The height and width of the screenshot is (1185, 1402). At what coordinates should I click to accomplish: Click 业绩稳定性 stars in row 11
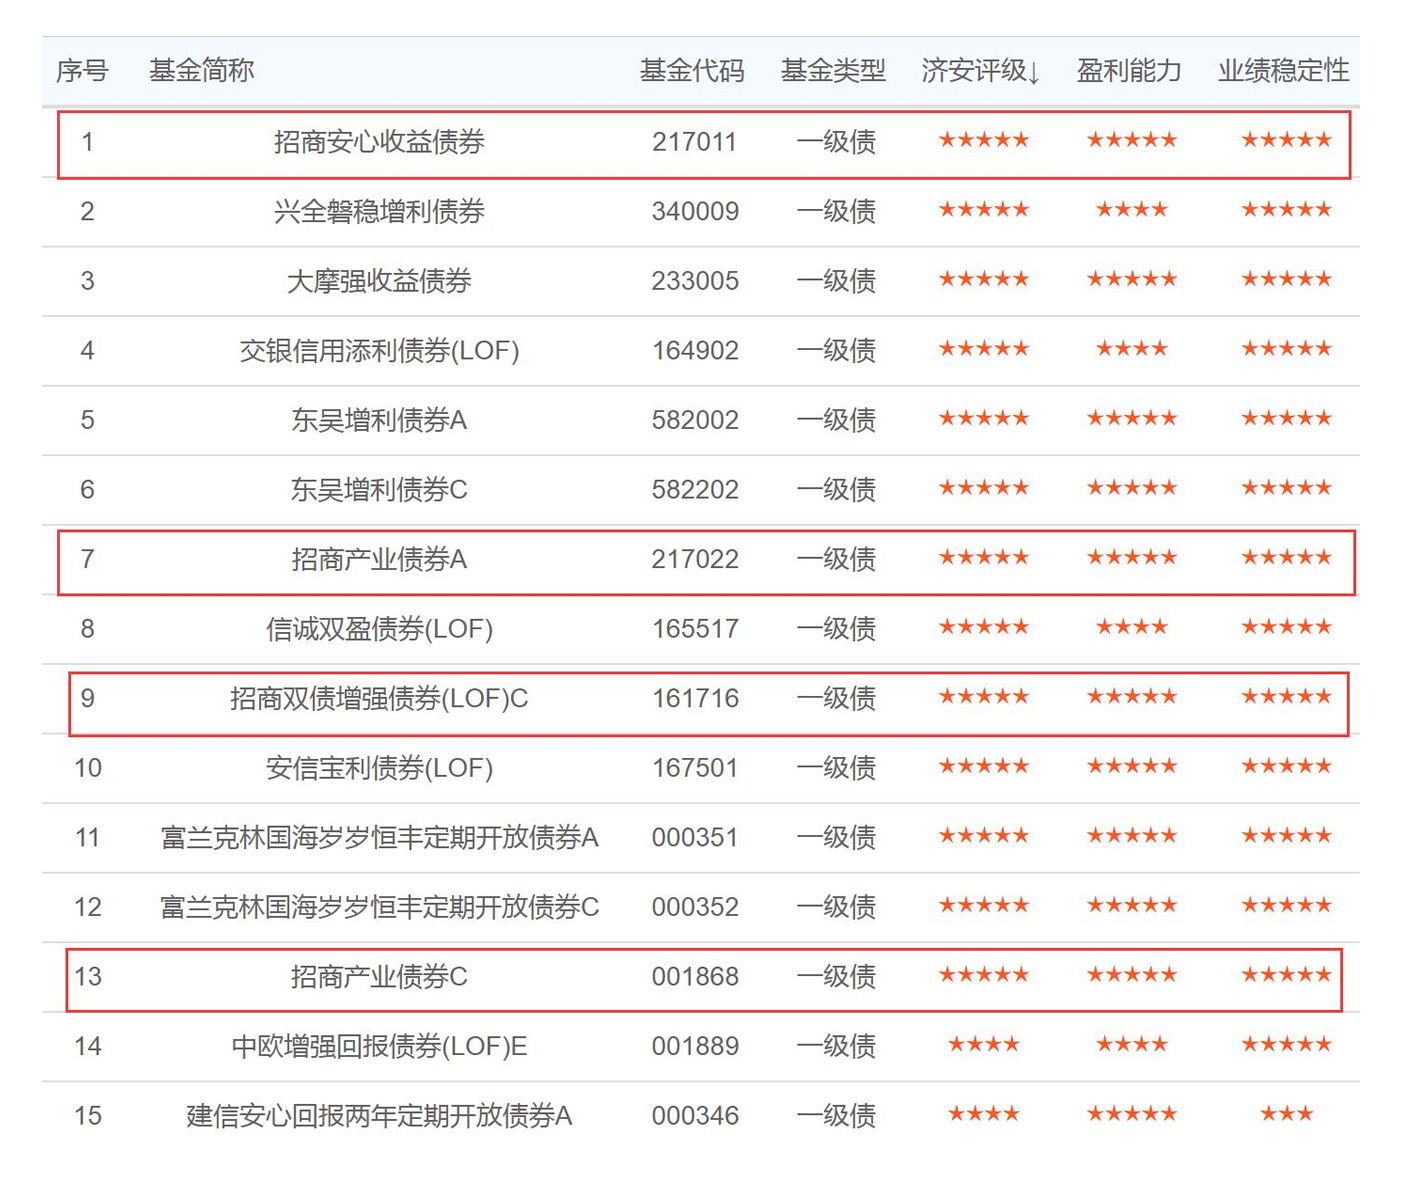point(1286,836)
